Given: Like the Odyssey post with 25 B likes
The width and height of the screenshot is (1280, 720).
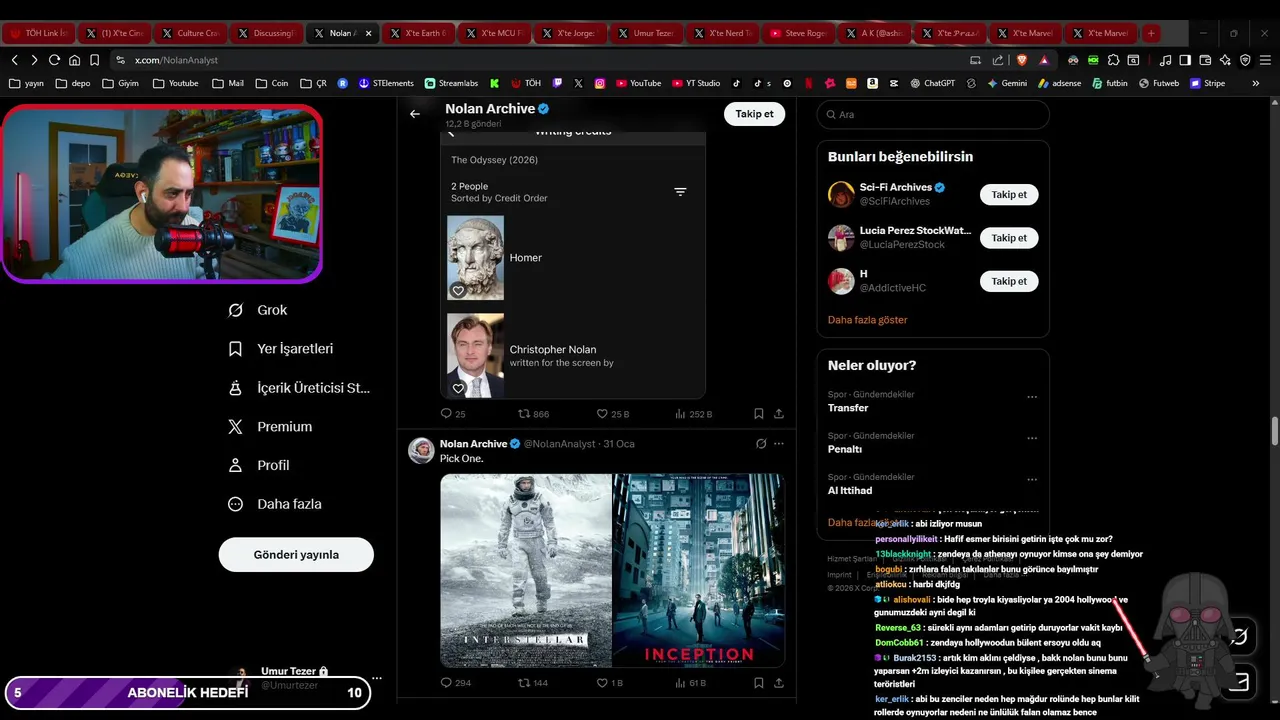Looking at the screenshot, I should pos(612,414).
